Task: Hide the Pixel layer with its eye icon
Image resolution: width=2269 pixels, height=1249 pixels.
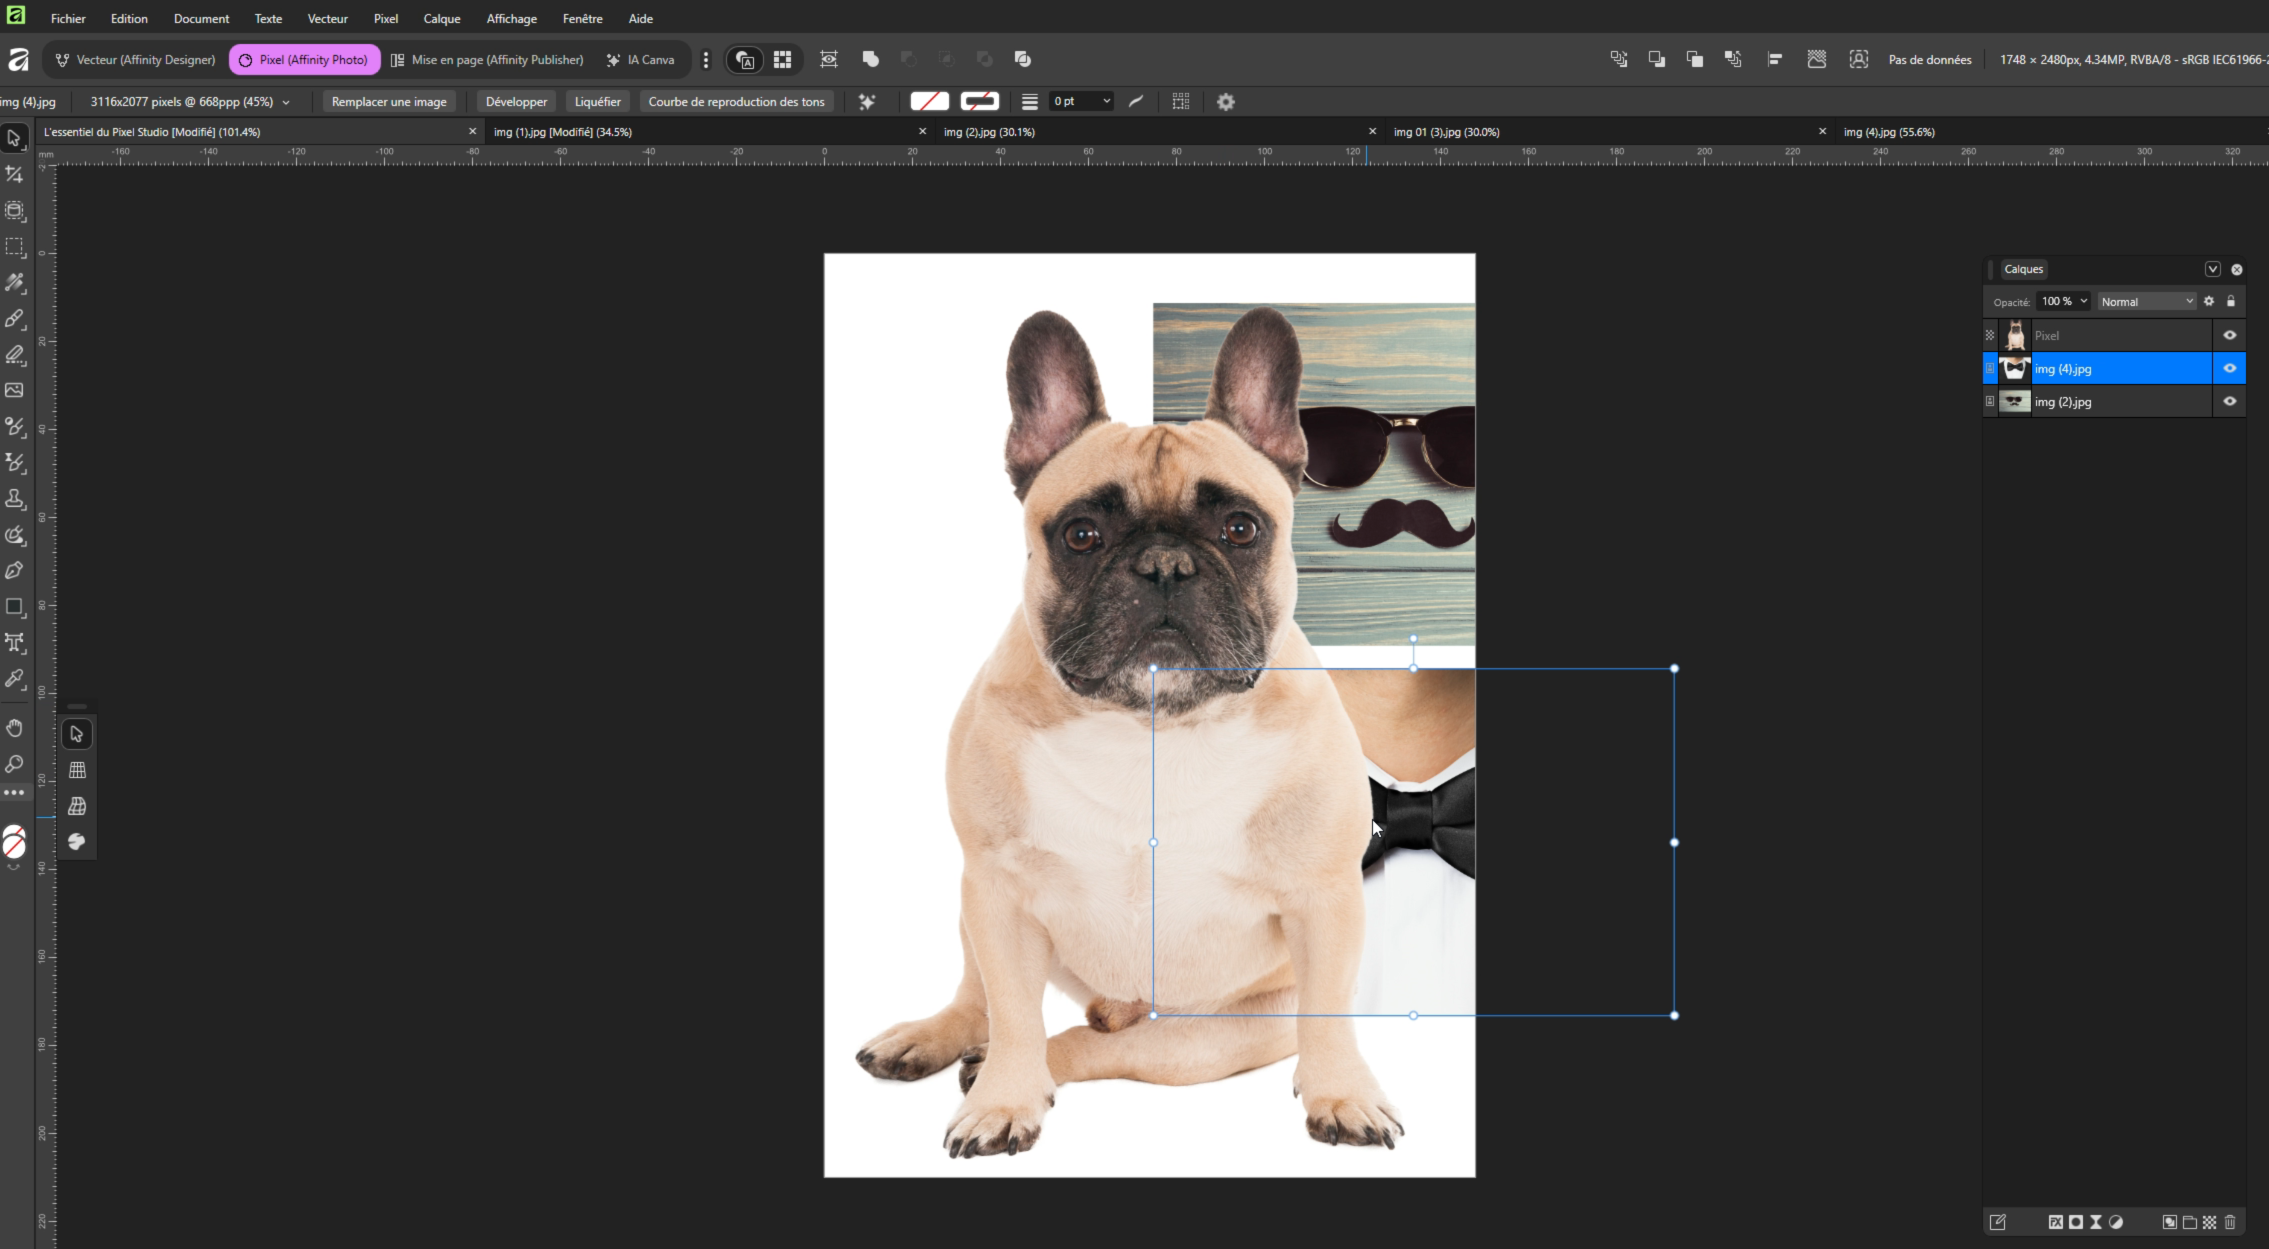Action: pyautogui.click(x=2229, y=336)
